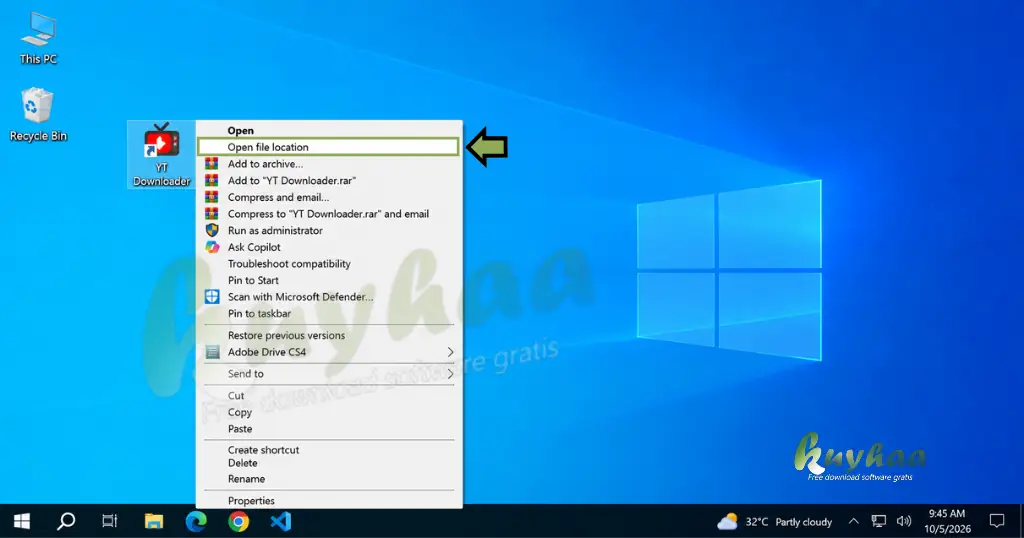Click the WinRAR icon beside Compress and email
The image size is (1024, 538).
212,197
